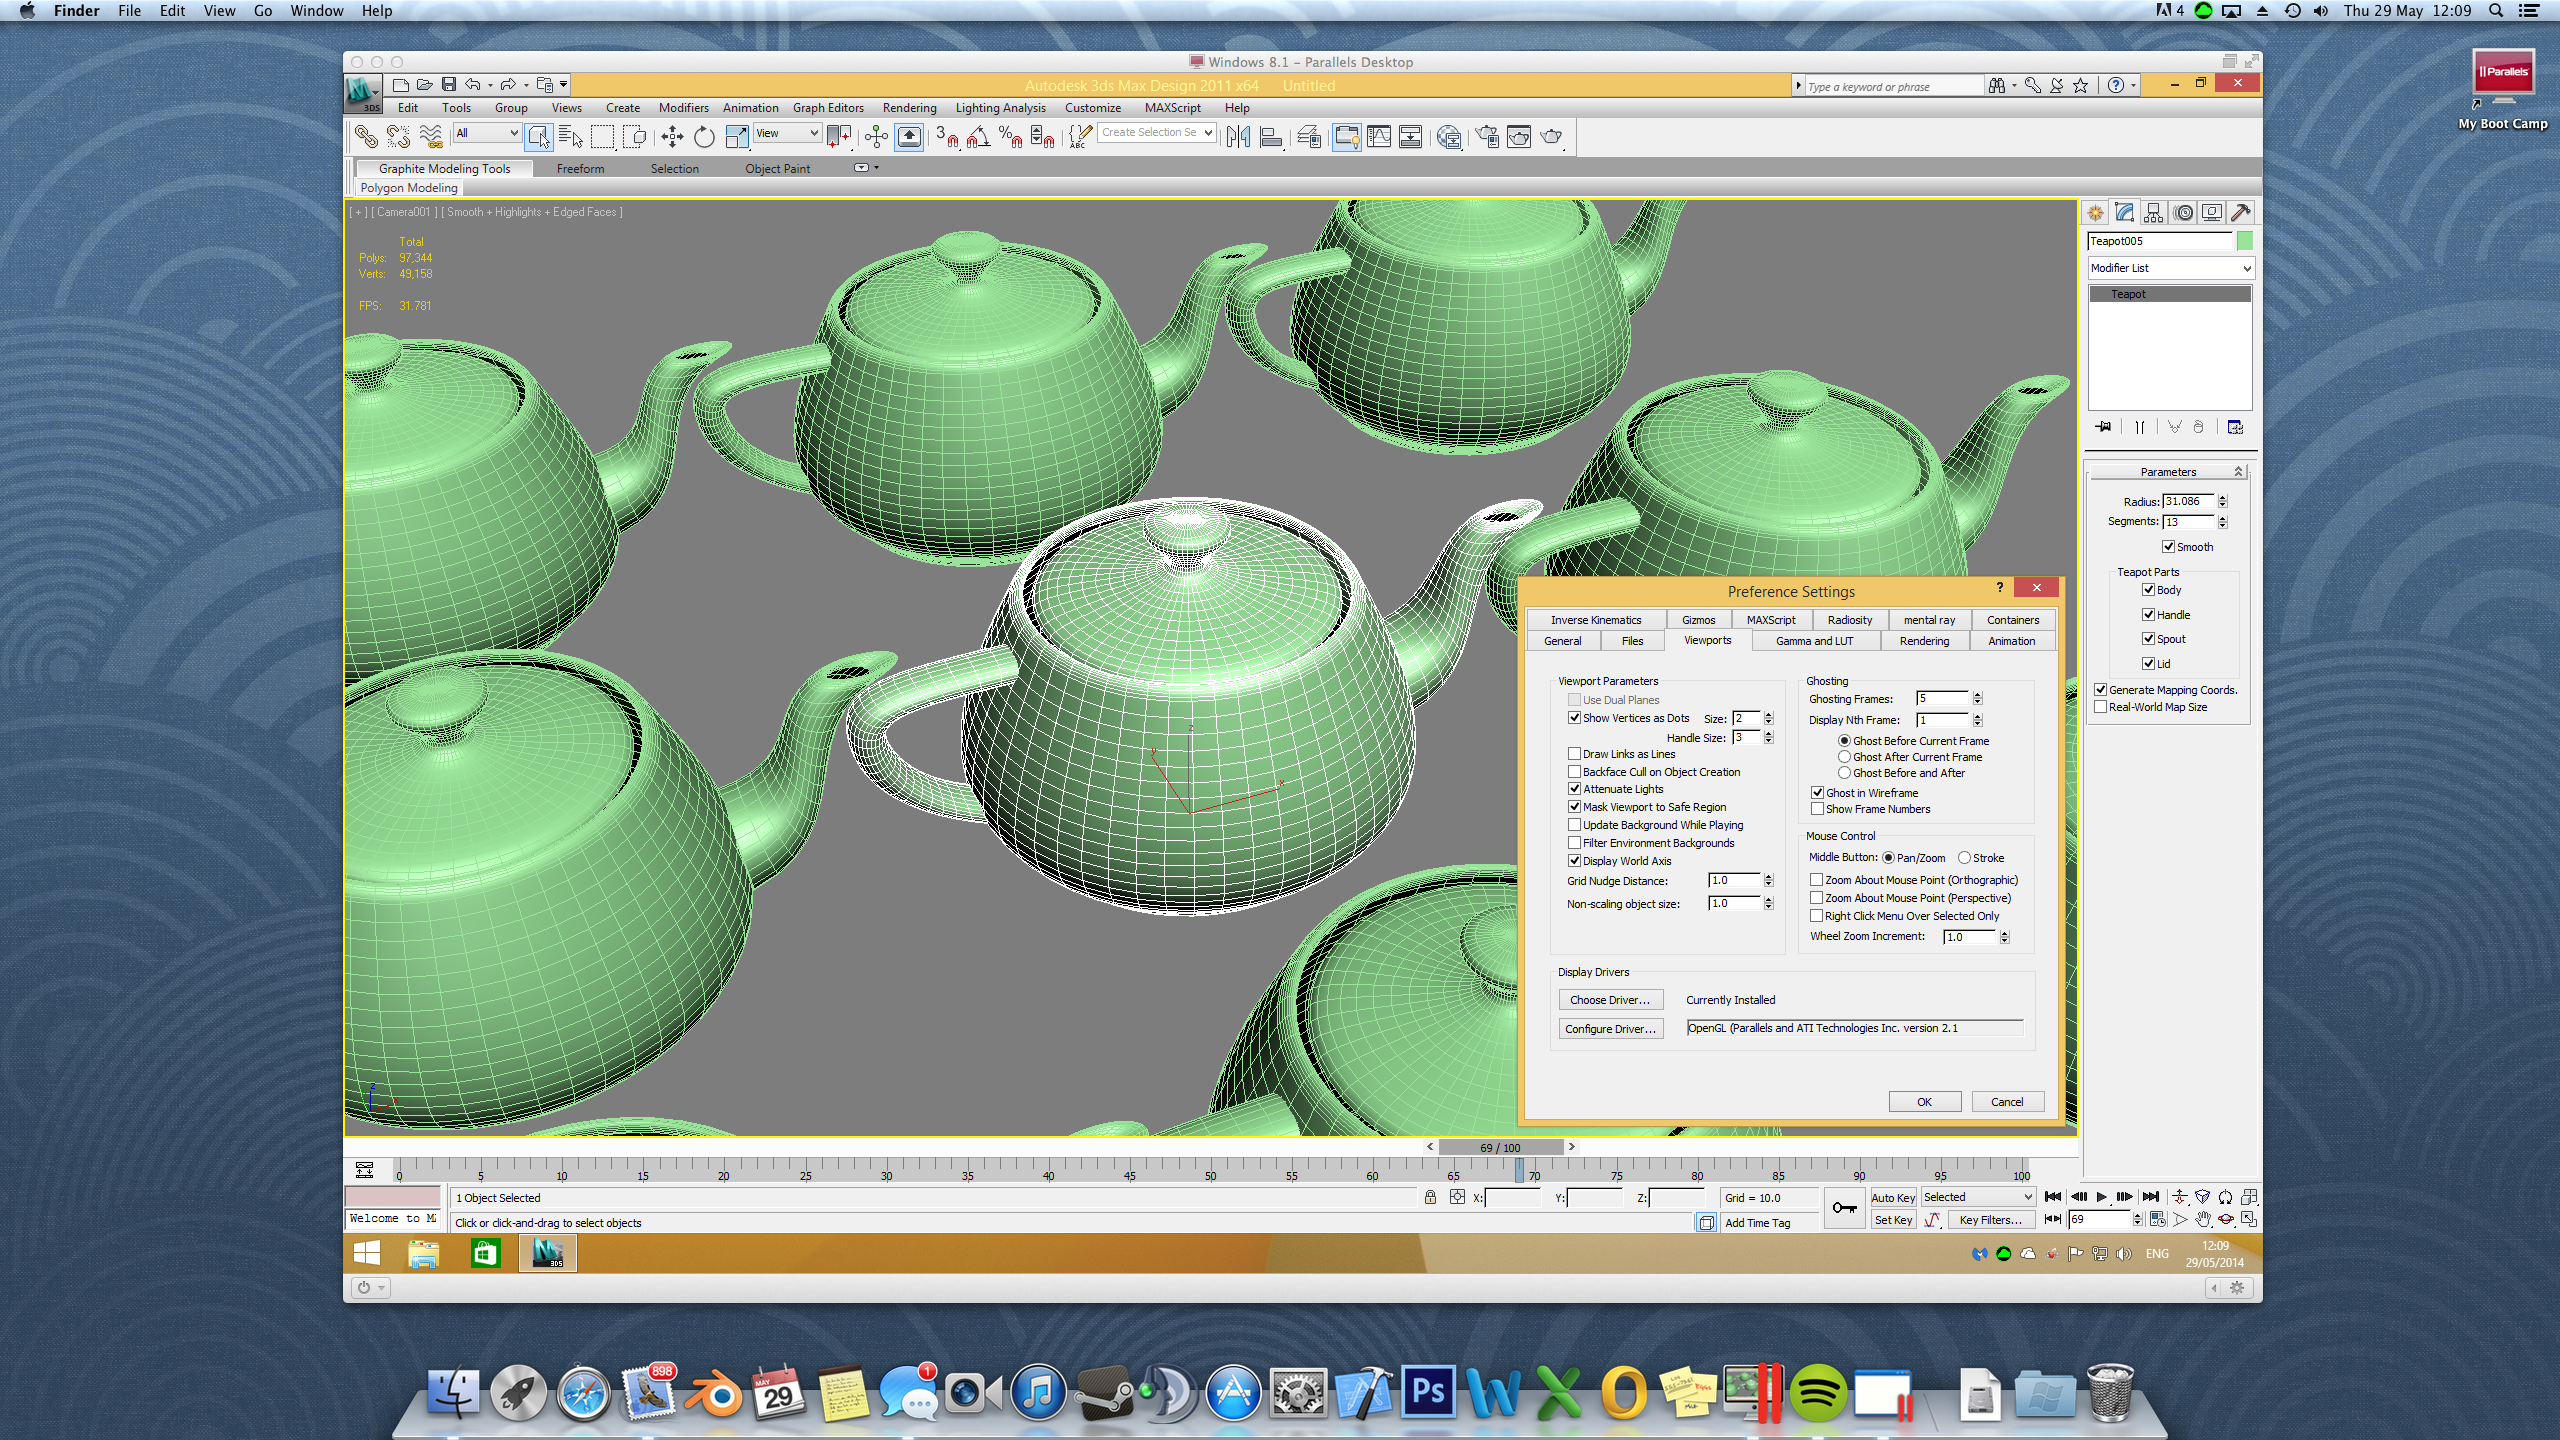Screen dimensions: 2560x1440
Task: Uncheck the Handle teapot part
Action: point(2148,615)
